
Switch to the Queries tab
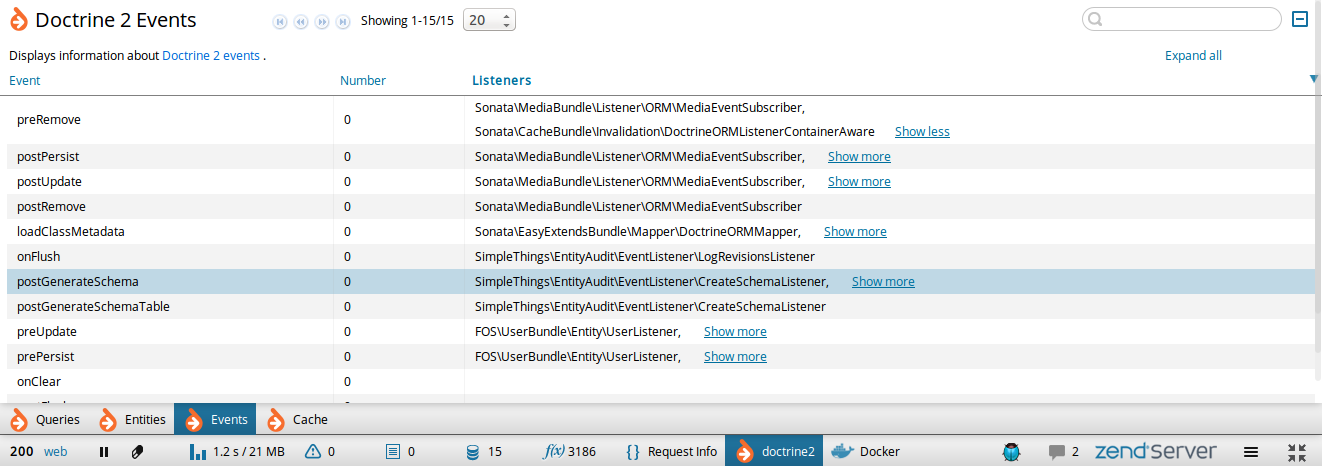(x=45, y=420)
